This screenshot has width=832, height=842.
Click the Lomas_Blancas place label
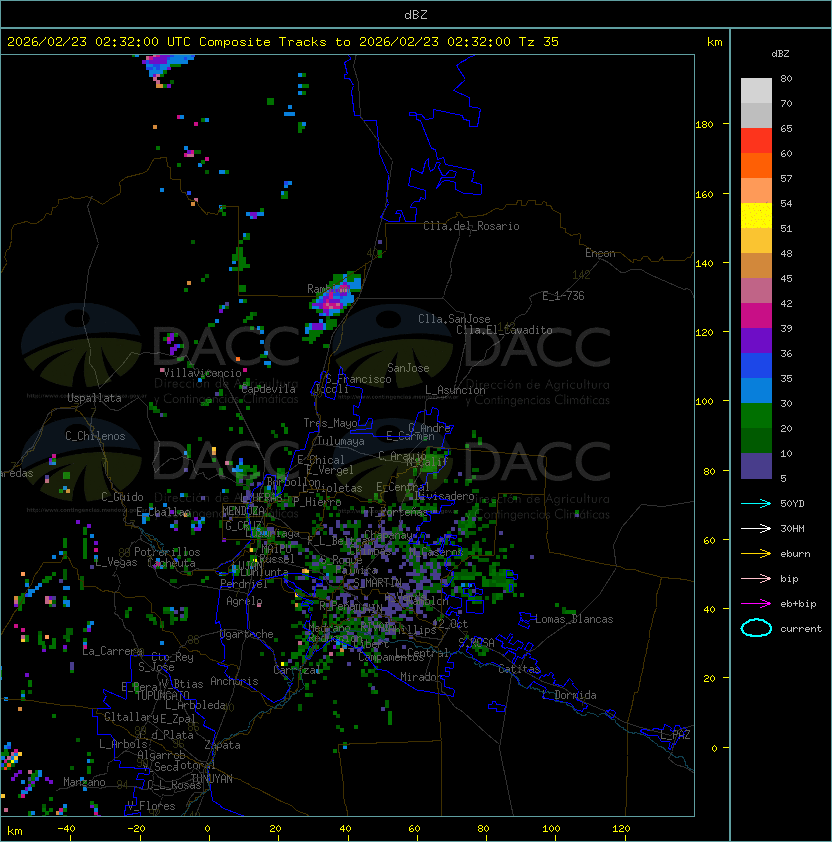pos(574,619)
